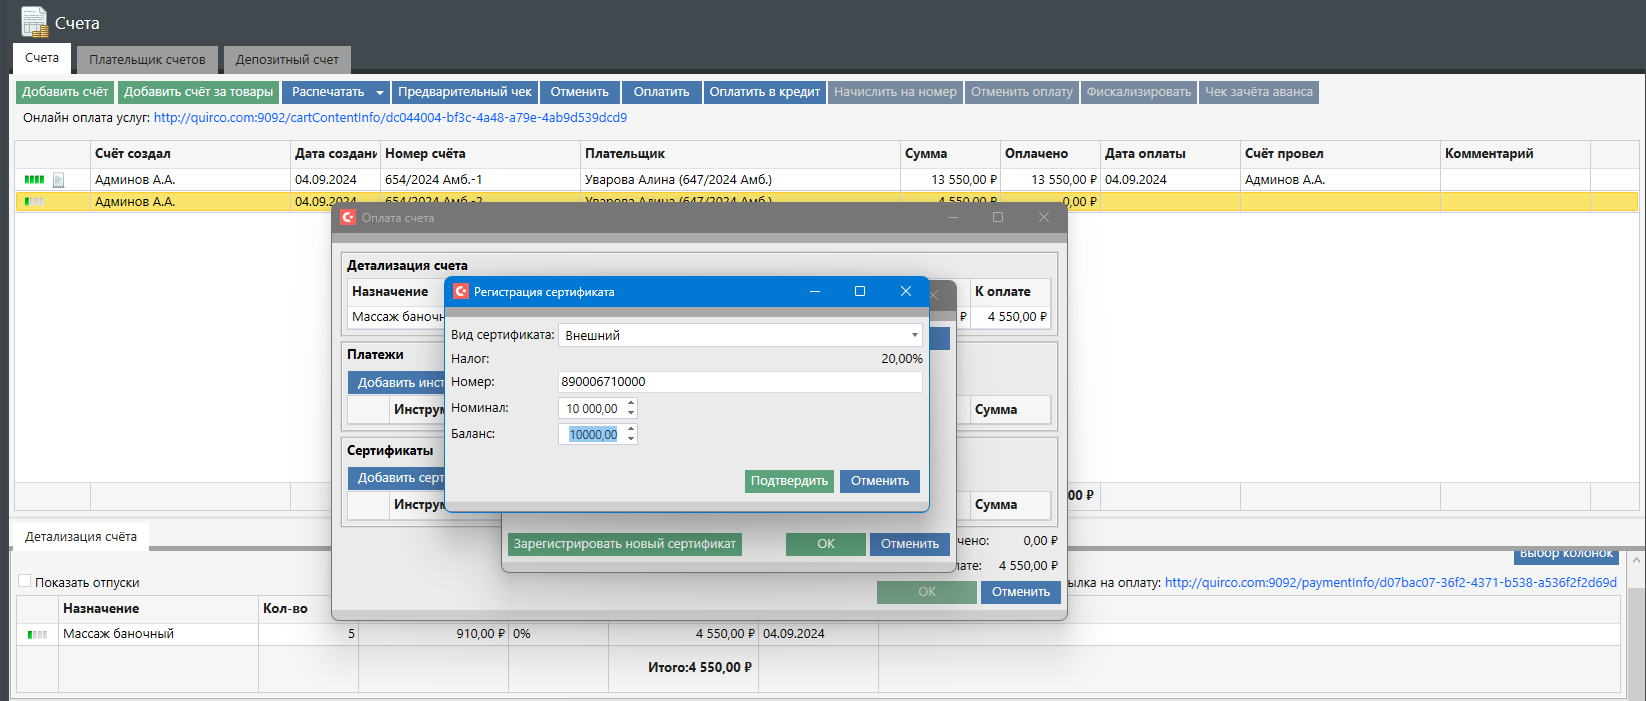Screen dimensions: 1646x701
Task: Click the Добавить счёт за товары button
Action: pyautogui.click(x=198, y=92)
